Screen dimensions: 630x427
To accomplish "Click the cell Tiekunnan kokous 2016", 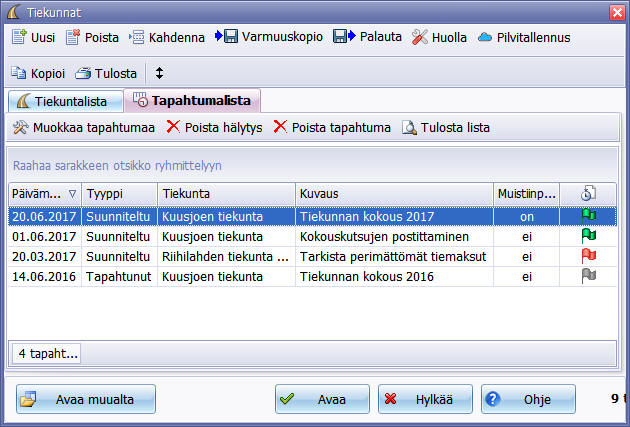I will pos(394,277).
